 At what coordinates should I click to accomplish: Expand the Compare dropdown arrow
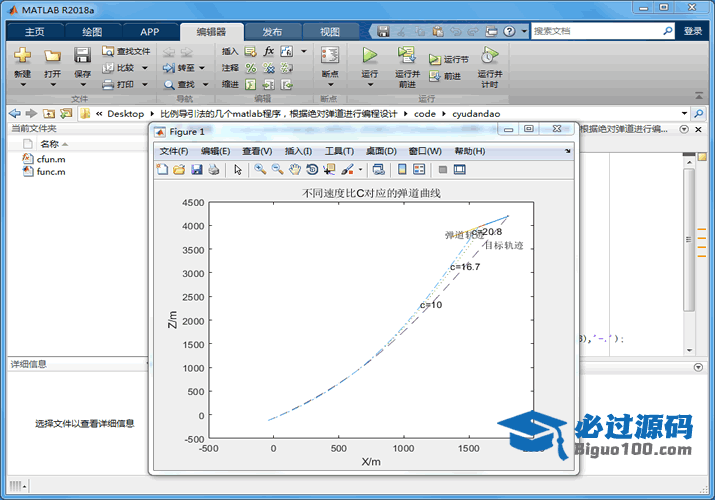coord(145,68)
